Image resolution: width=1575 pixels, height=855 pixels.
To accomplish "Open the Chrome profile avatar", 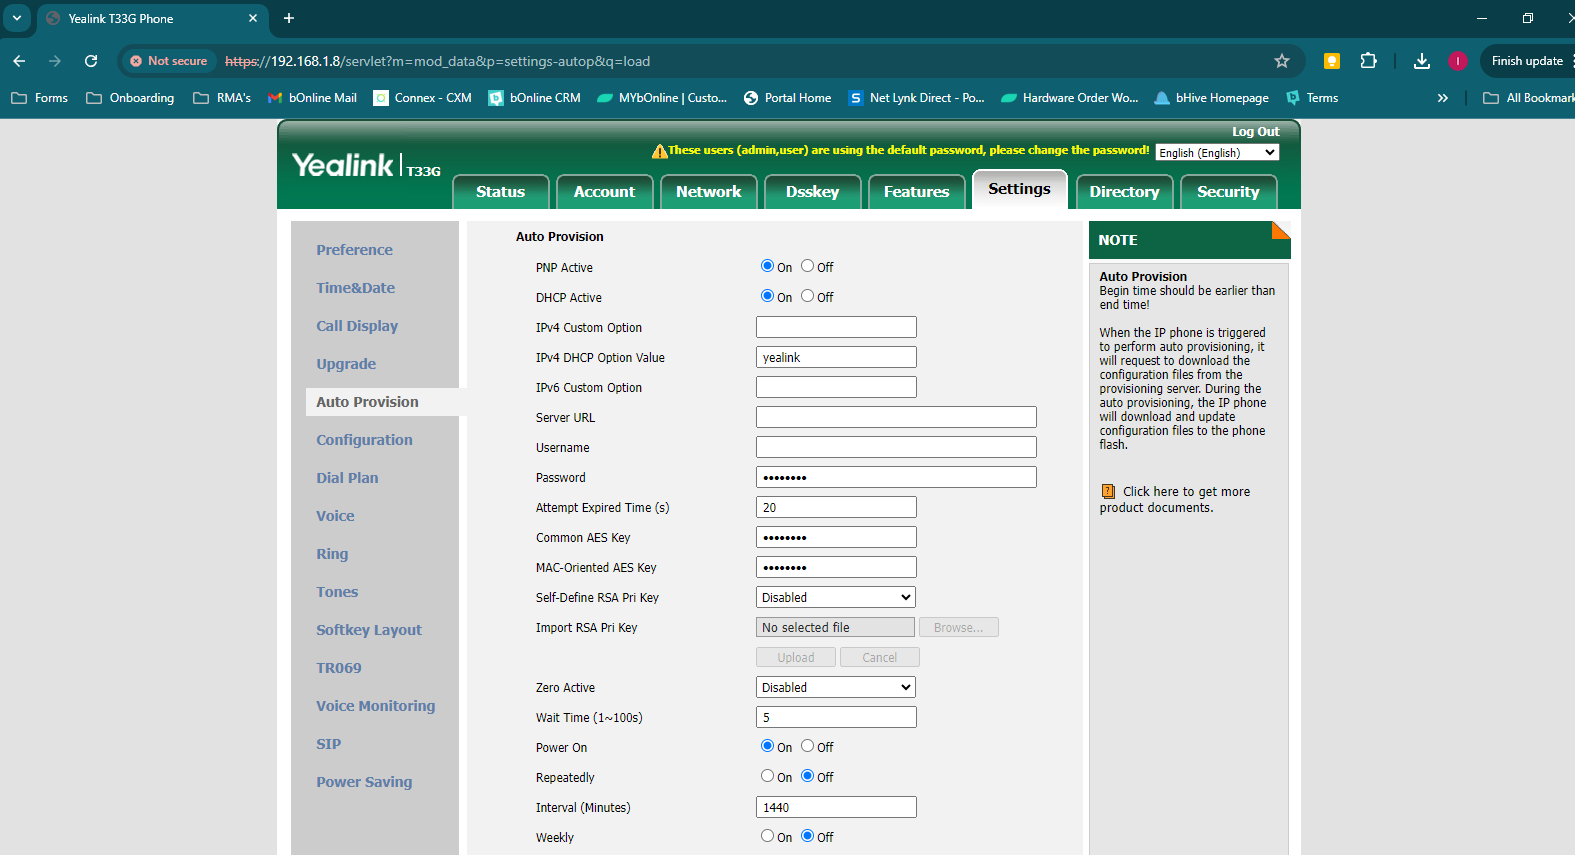I will (x=1458, y=61).
